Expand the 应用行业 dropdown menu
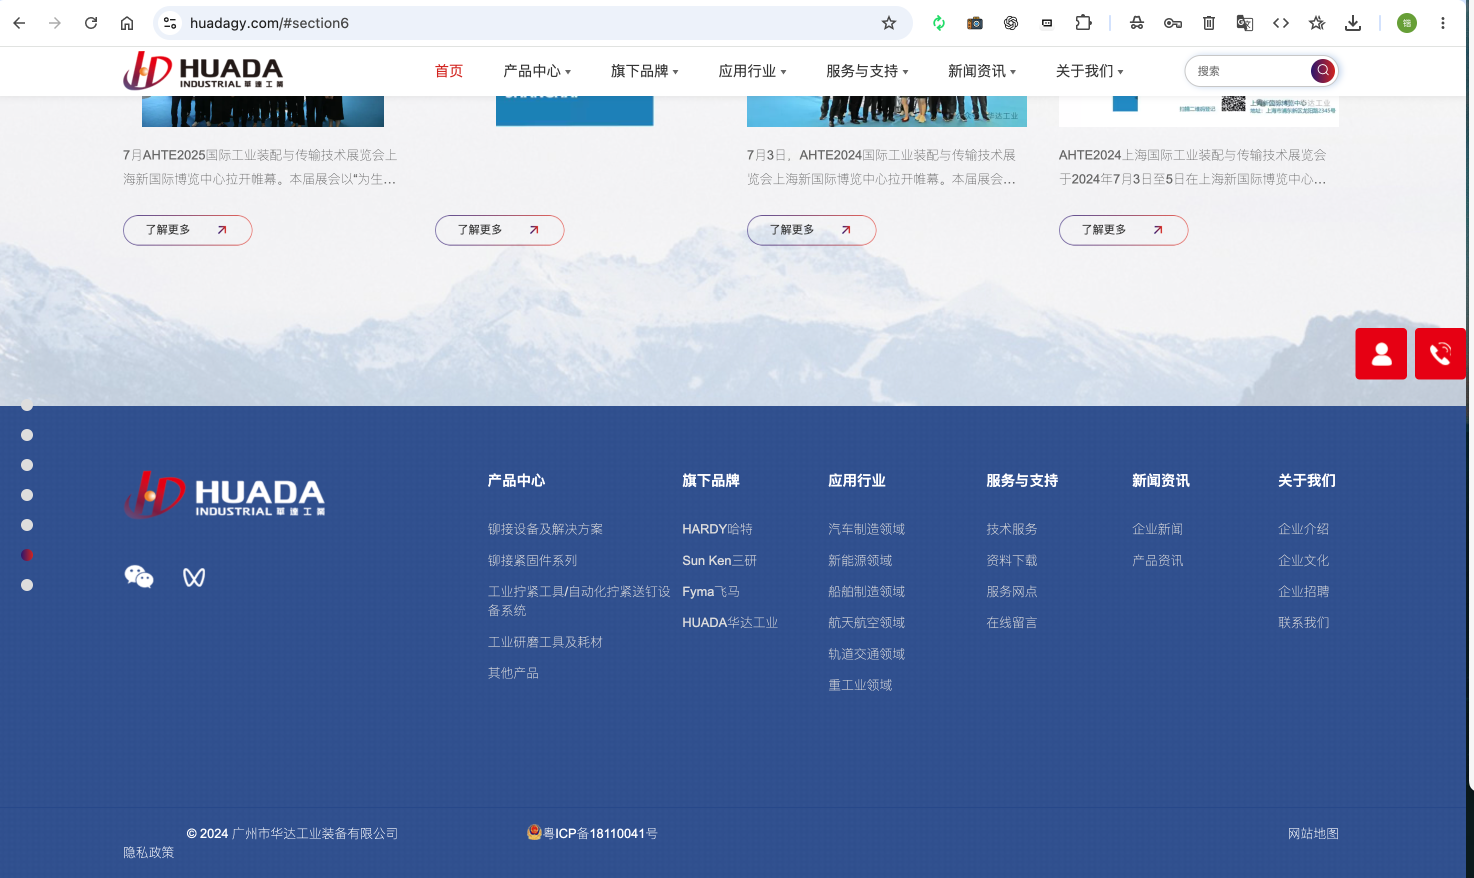Viewport: 1474px width, 878px height. 753,71
